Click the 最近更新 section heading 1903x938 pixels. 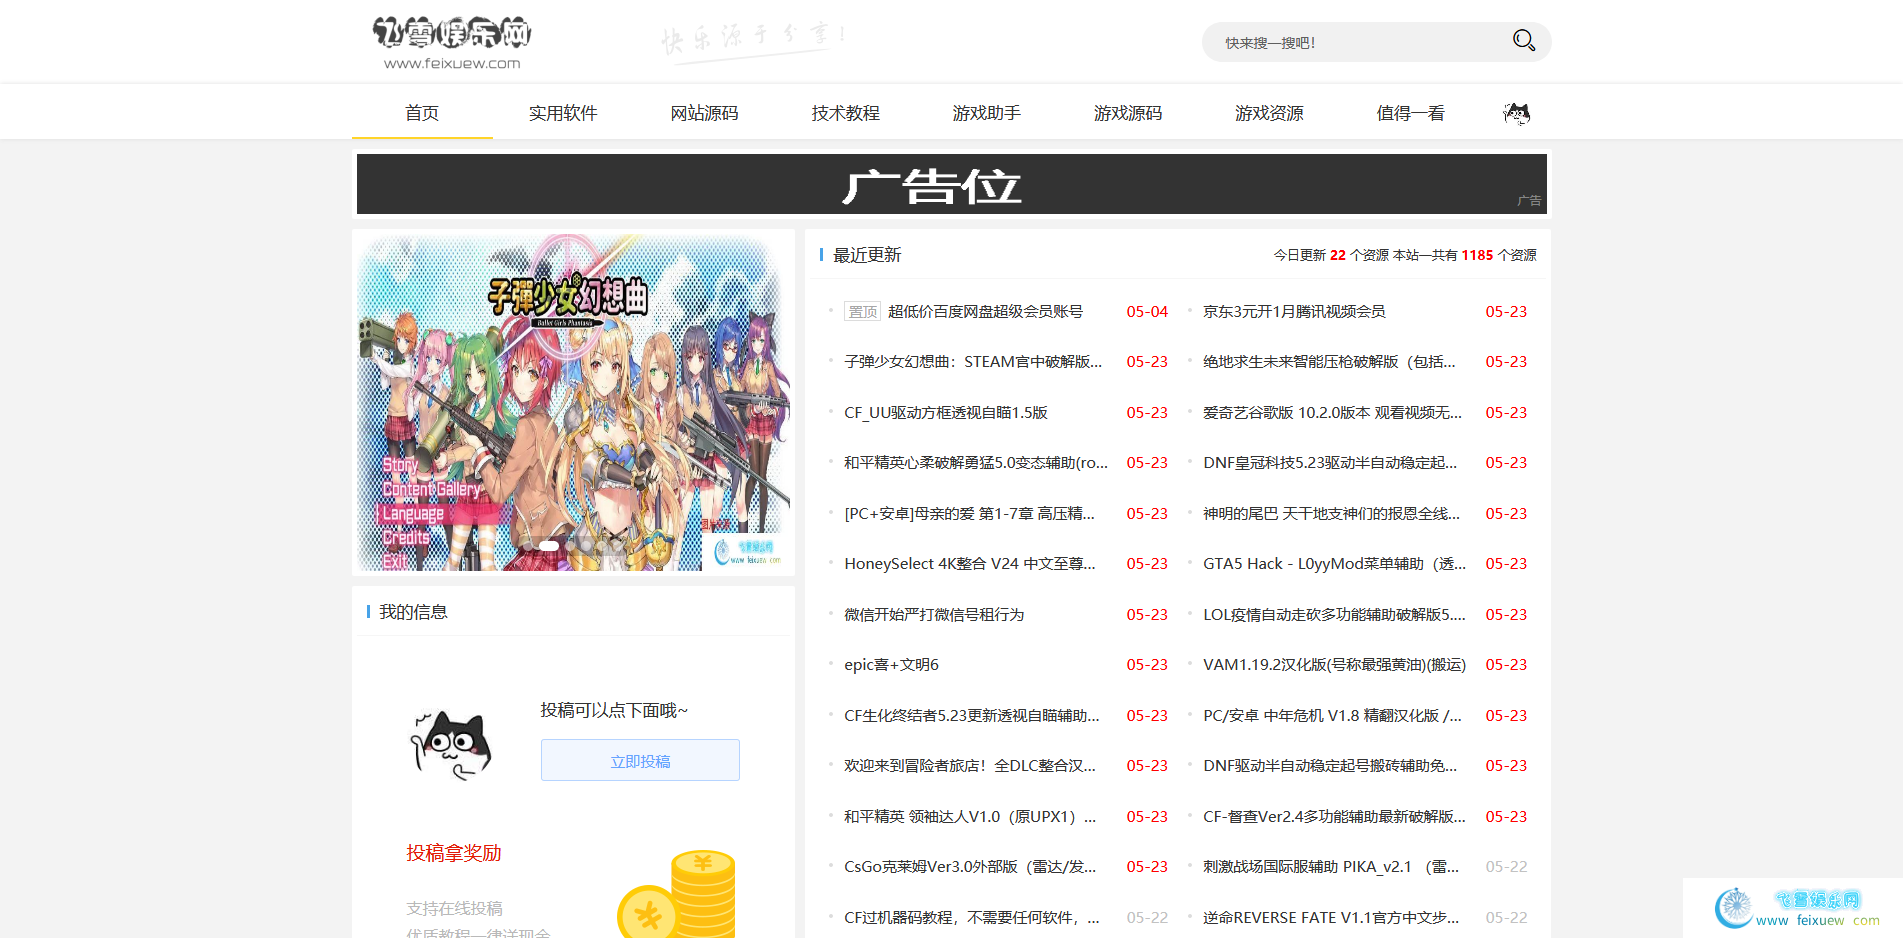click(867, 255)
